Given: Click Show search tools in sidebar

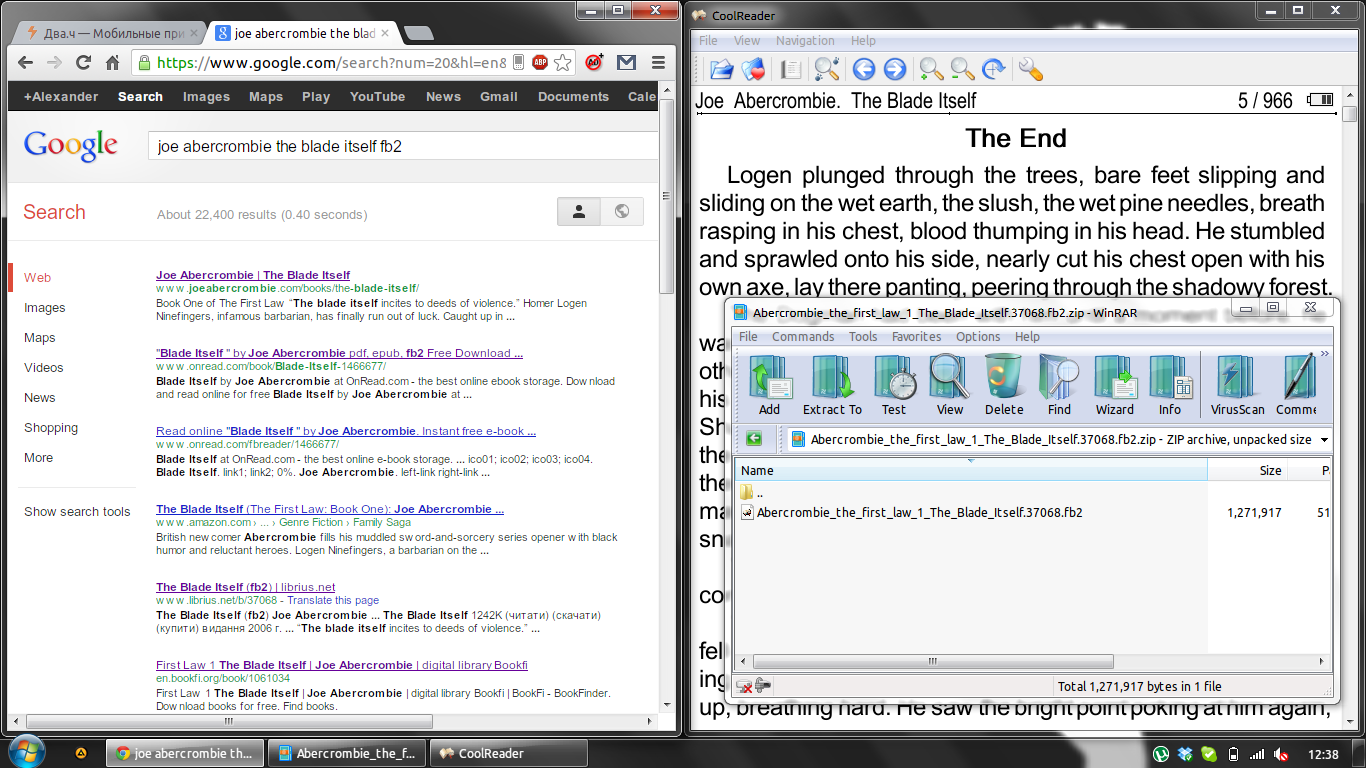Looking at the screenshot, I should coord(77,512).
